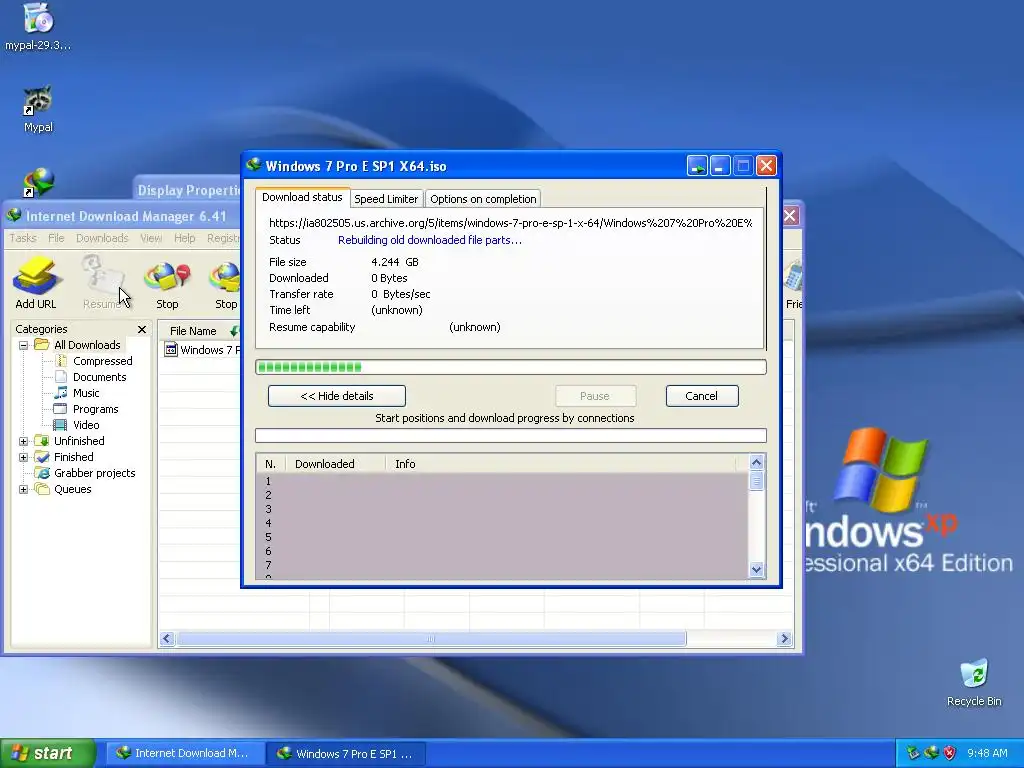
Task: Select the Mypal raccoon desktop shortcut
Action: [x=38, y=109]
